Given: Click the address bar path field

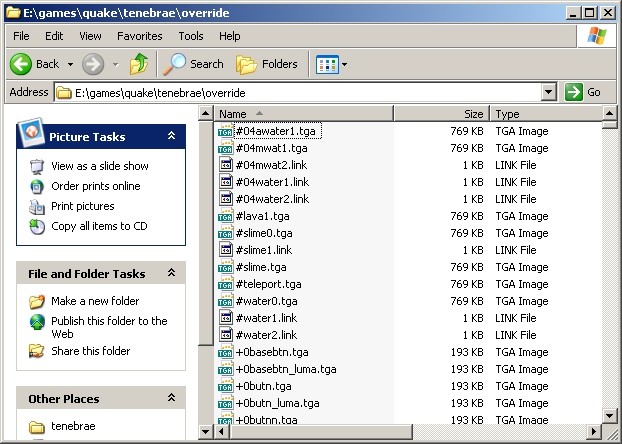Looking at the screenshot, I should 300,92.
